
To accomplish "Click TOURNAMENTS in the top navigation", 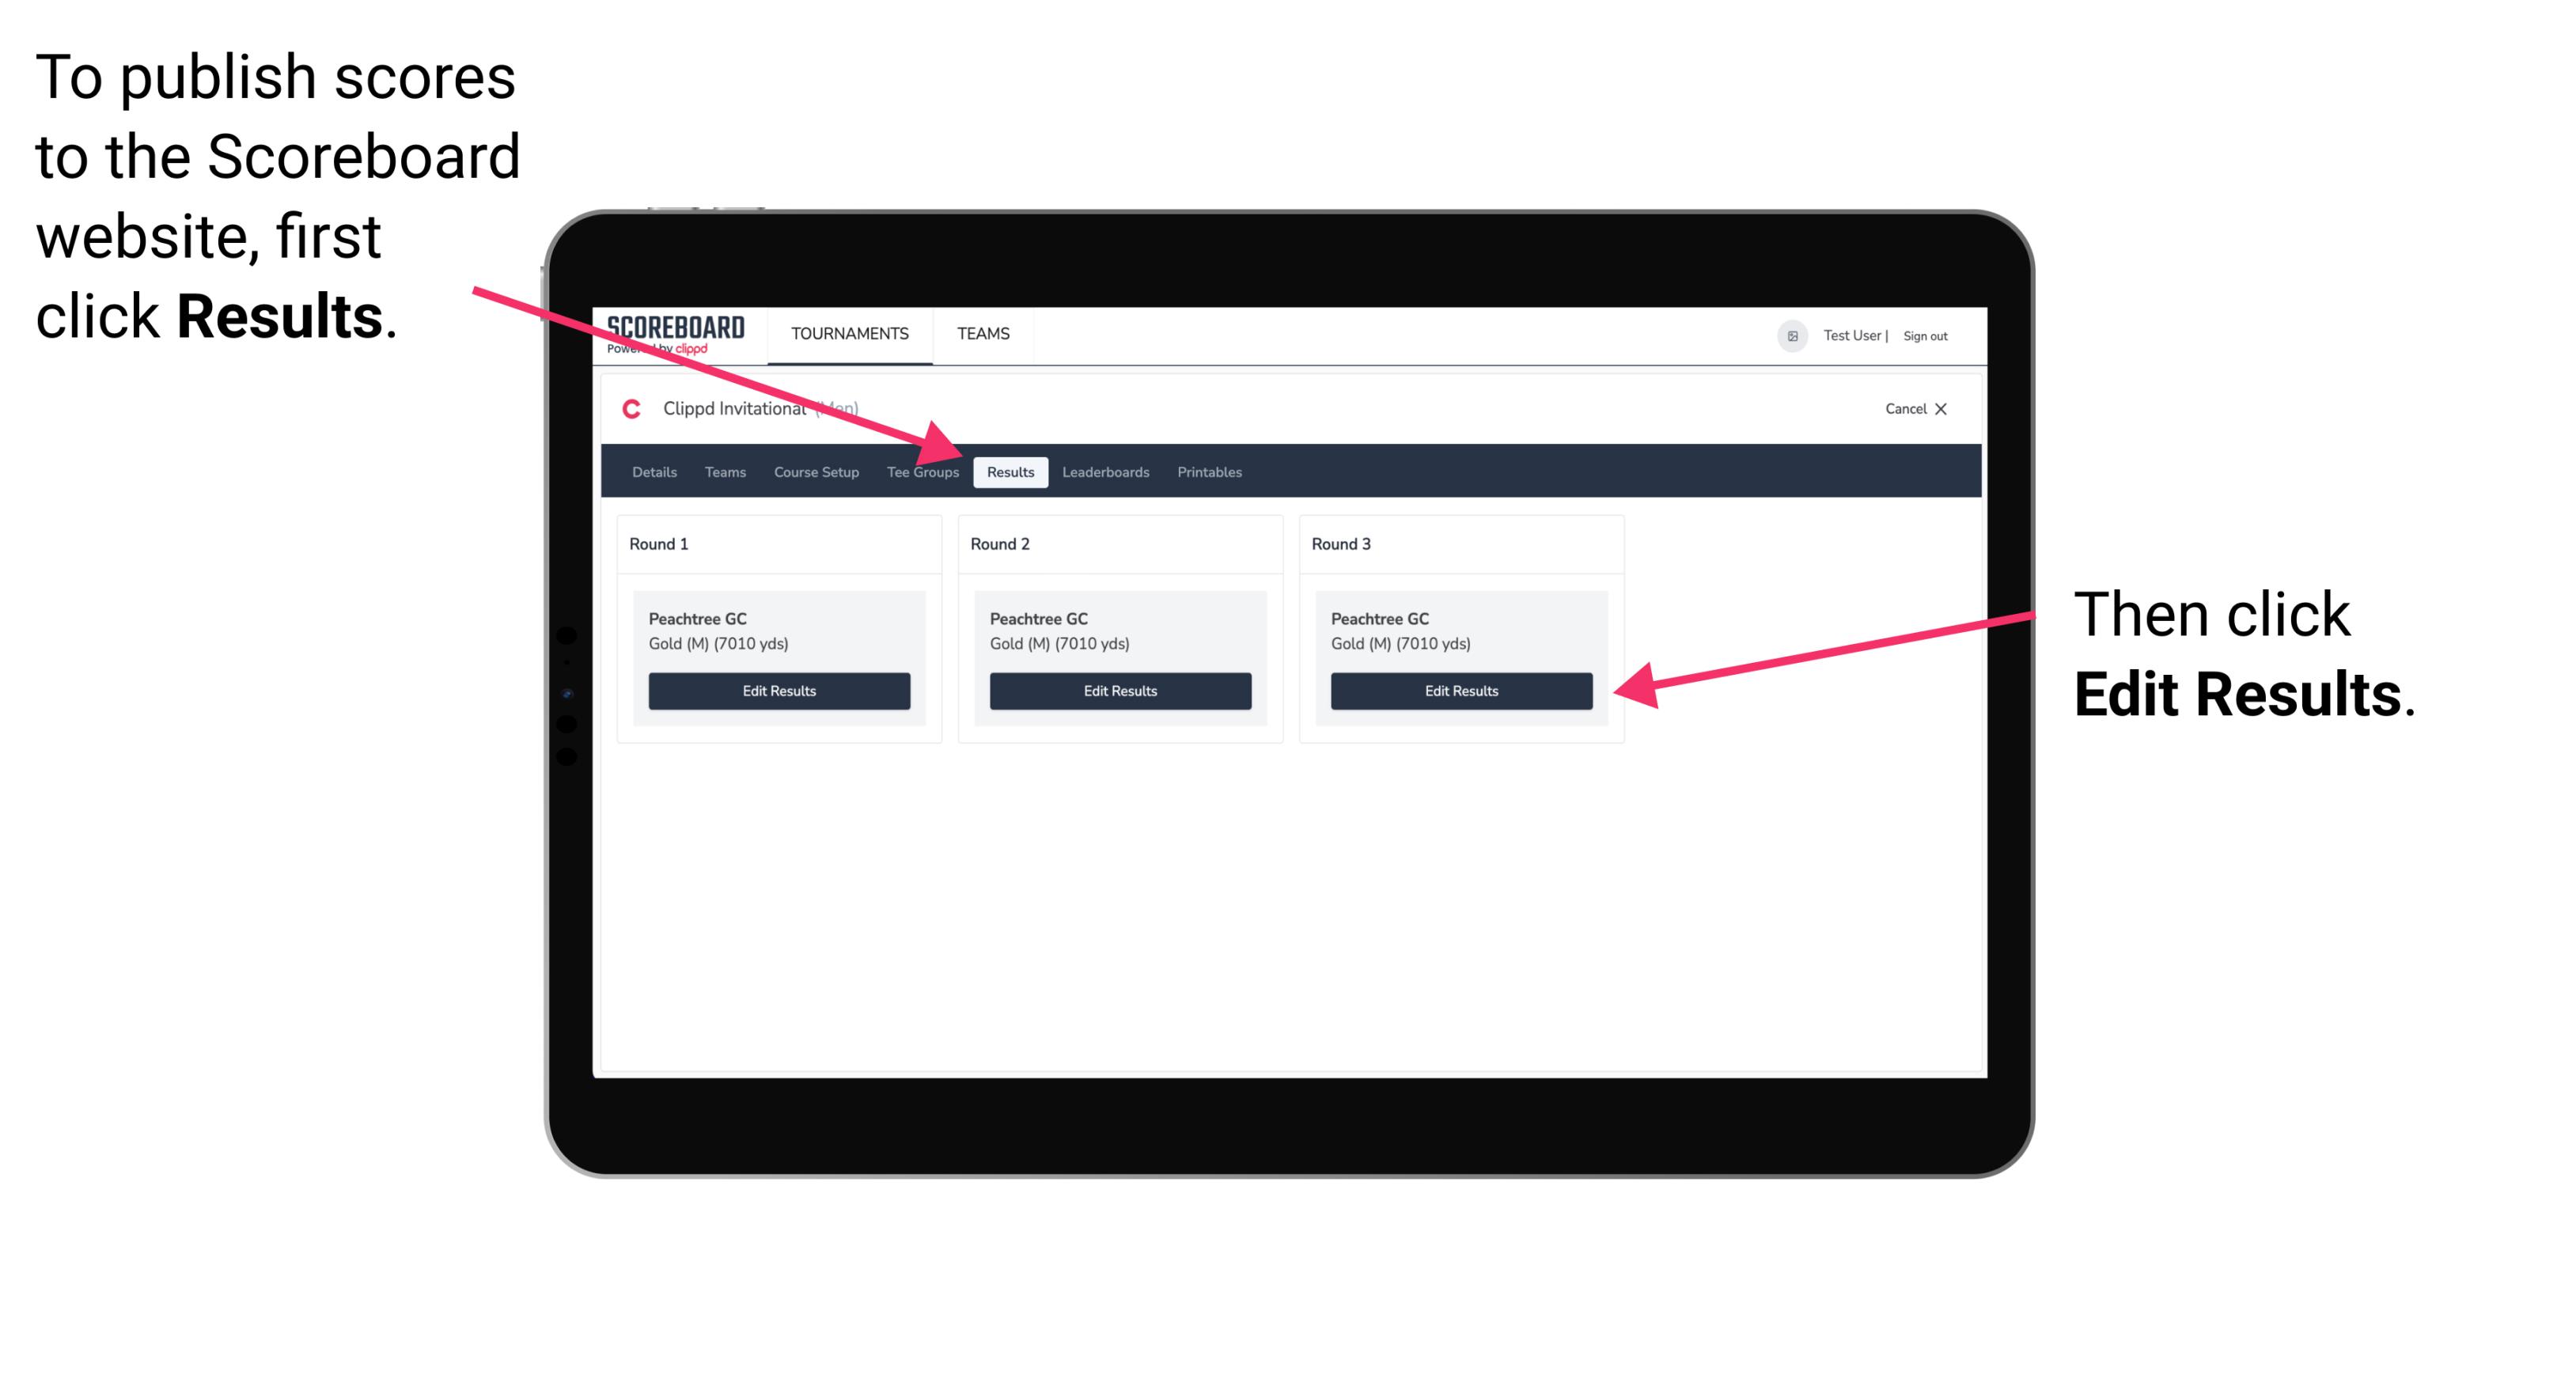I will coord(848,333).
